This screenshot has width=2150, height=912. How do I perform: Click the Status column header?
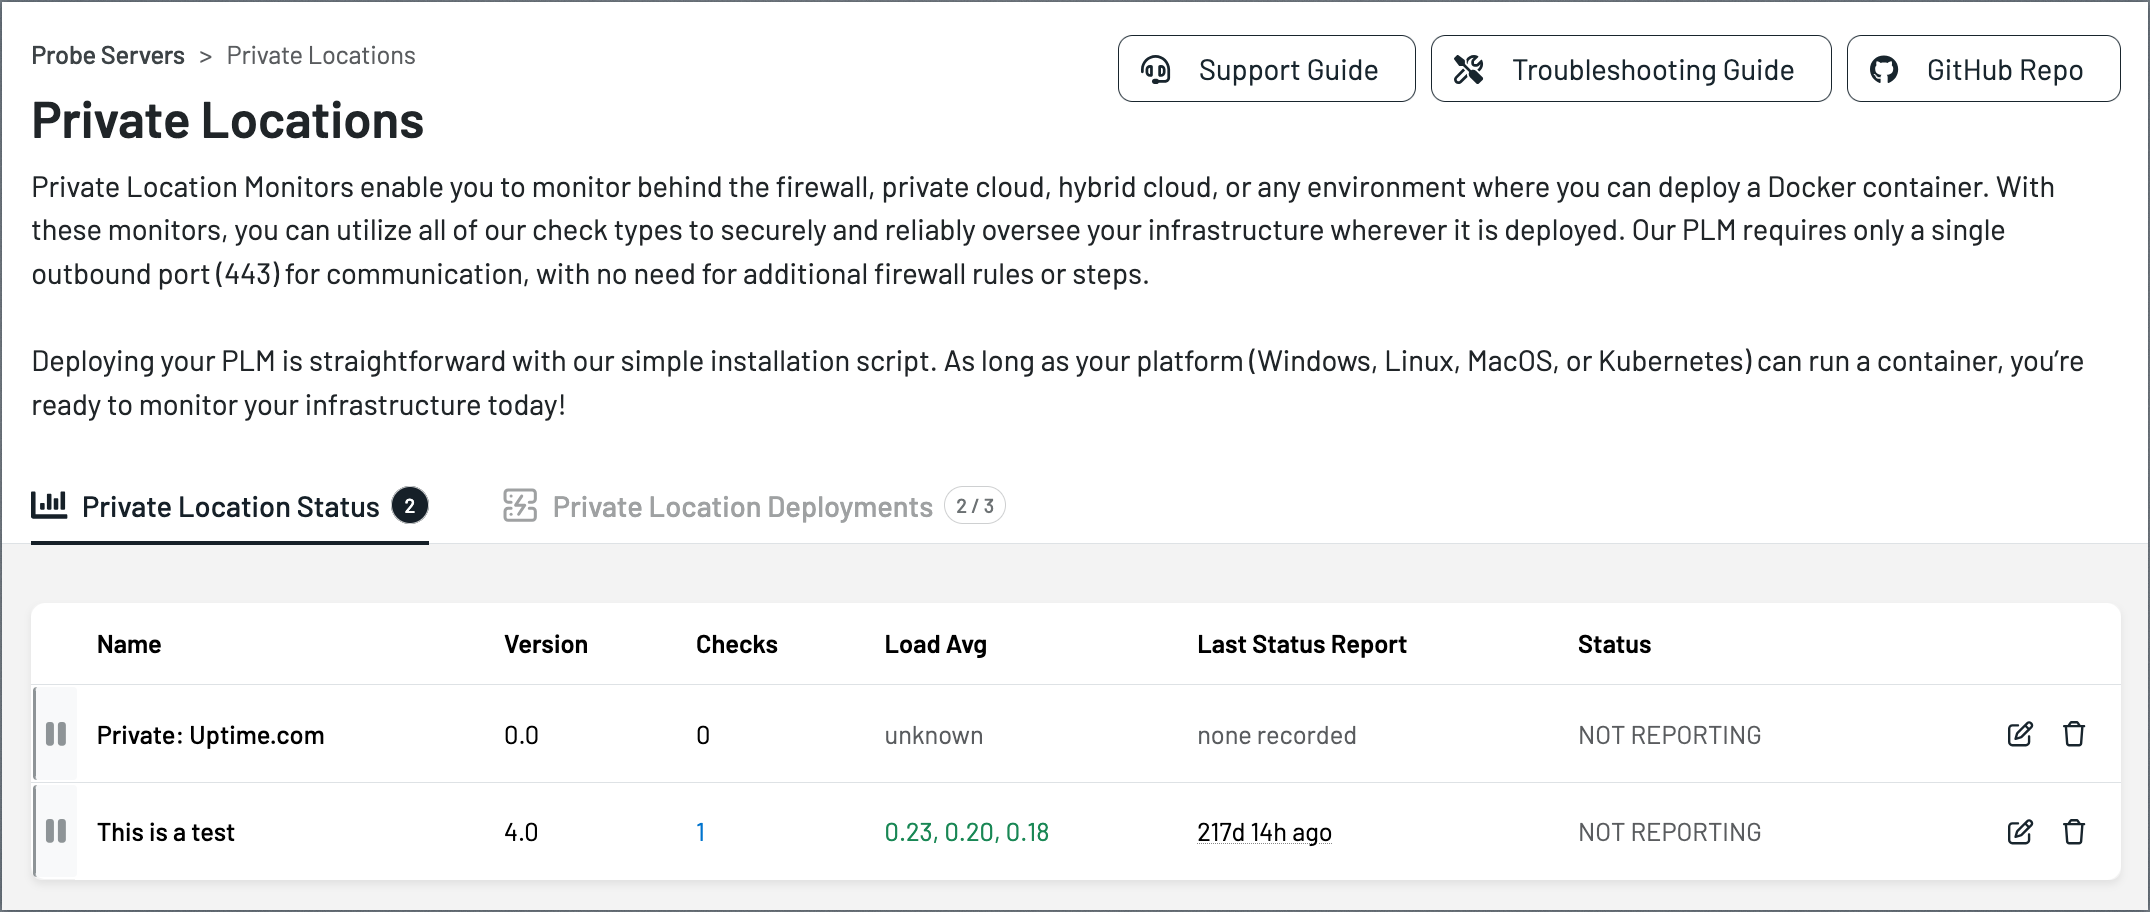[x=1615, y=644]
